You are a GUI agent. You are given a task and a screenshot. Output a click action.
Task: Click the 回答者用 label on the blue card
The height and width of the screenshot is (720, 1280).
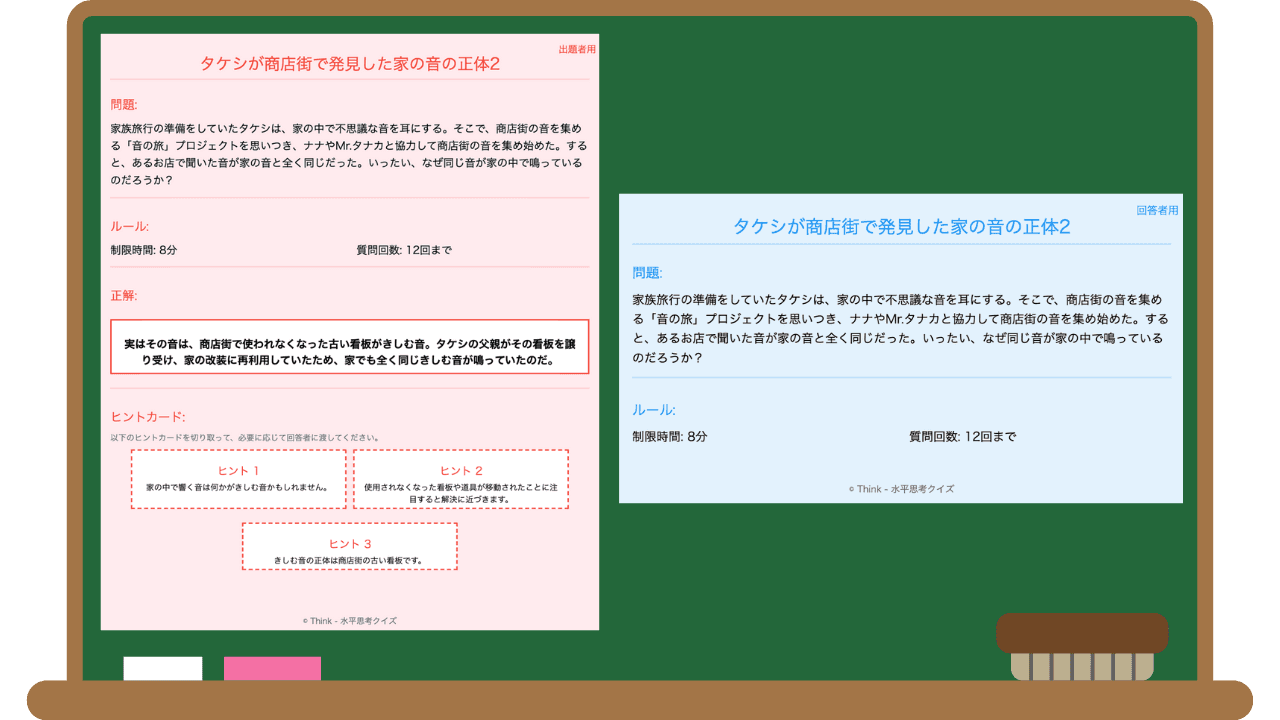pyautogui.click(x=1157, y=210)
